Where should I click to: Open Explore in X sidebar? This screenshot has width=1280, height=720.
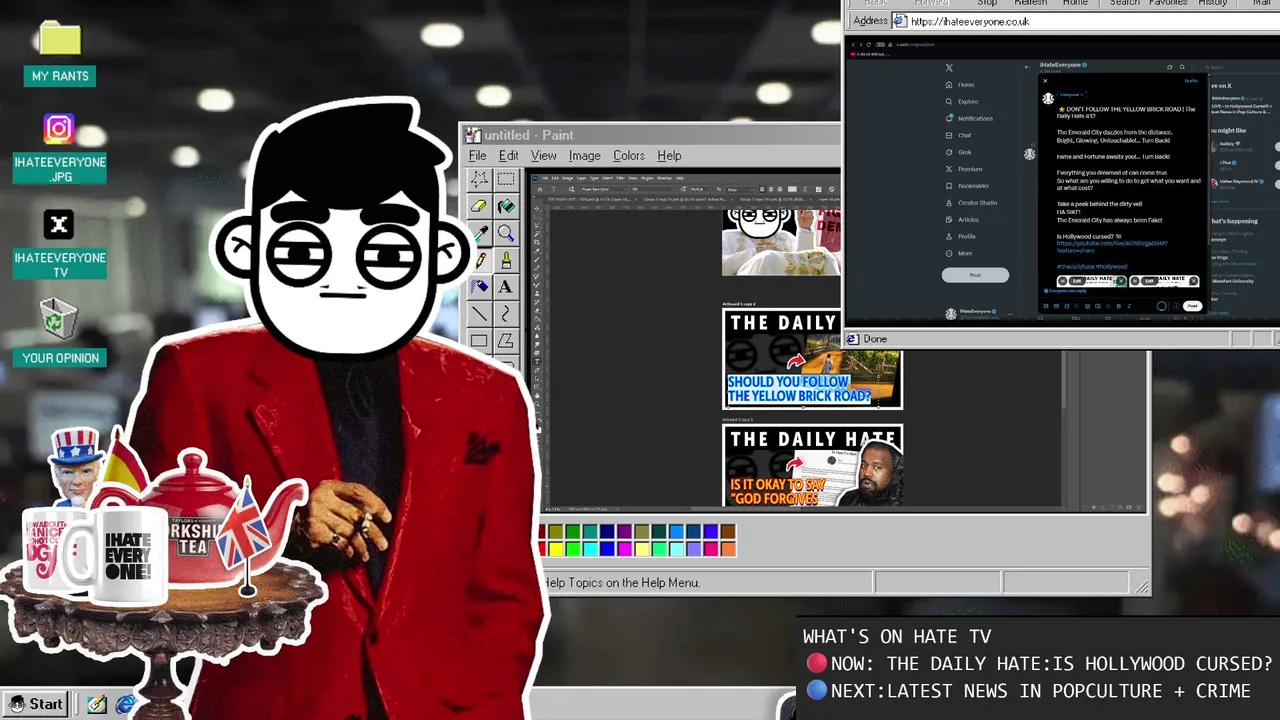pyautogui.click(x=962, y=102)
